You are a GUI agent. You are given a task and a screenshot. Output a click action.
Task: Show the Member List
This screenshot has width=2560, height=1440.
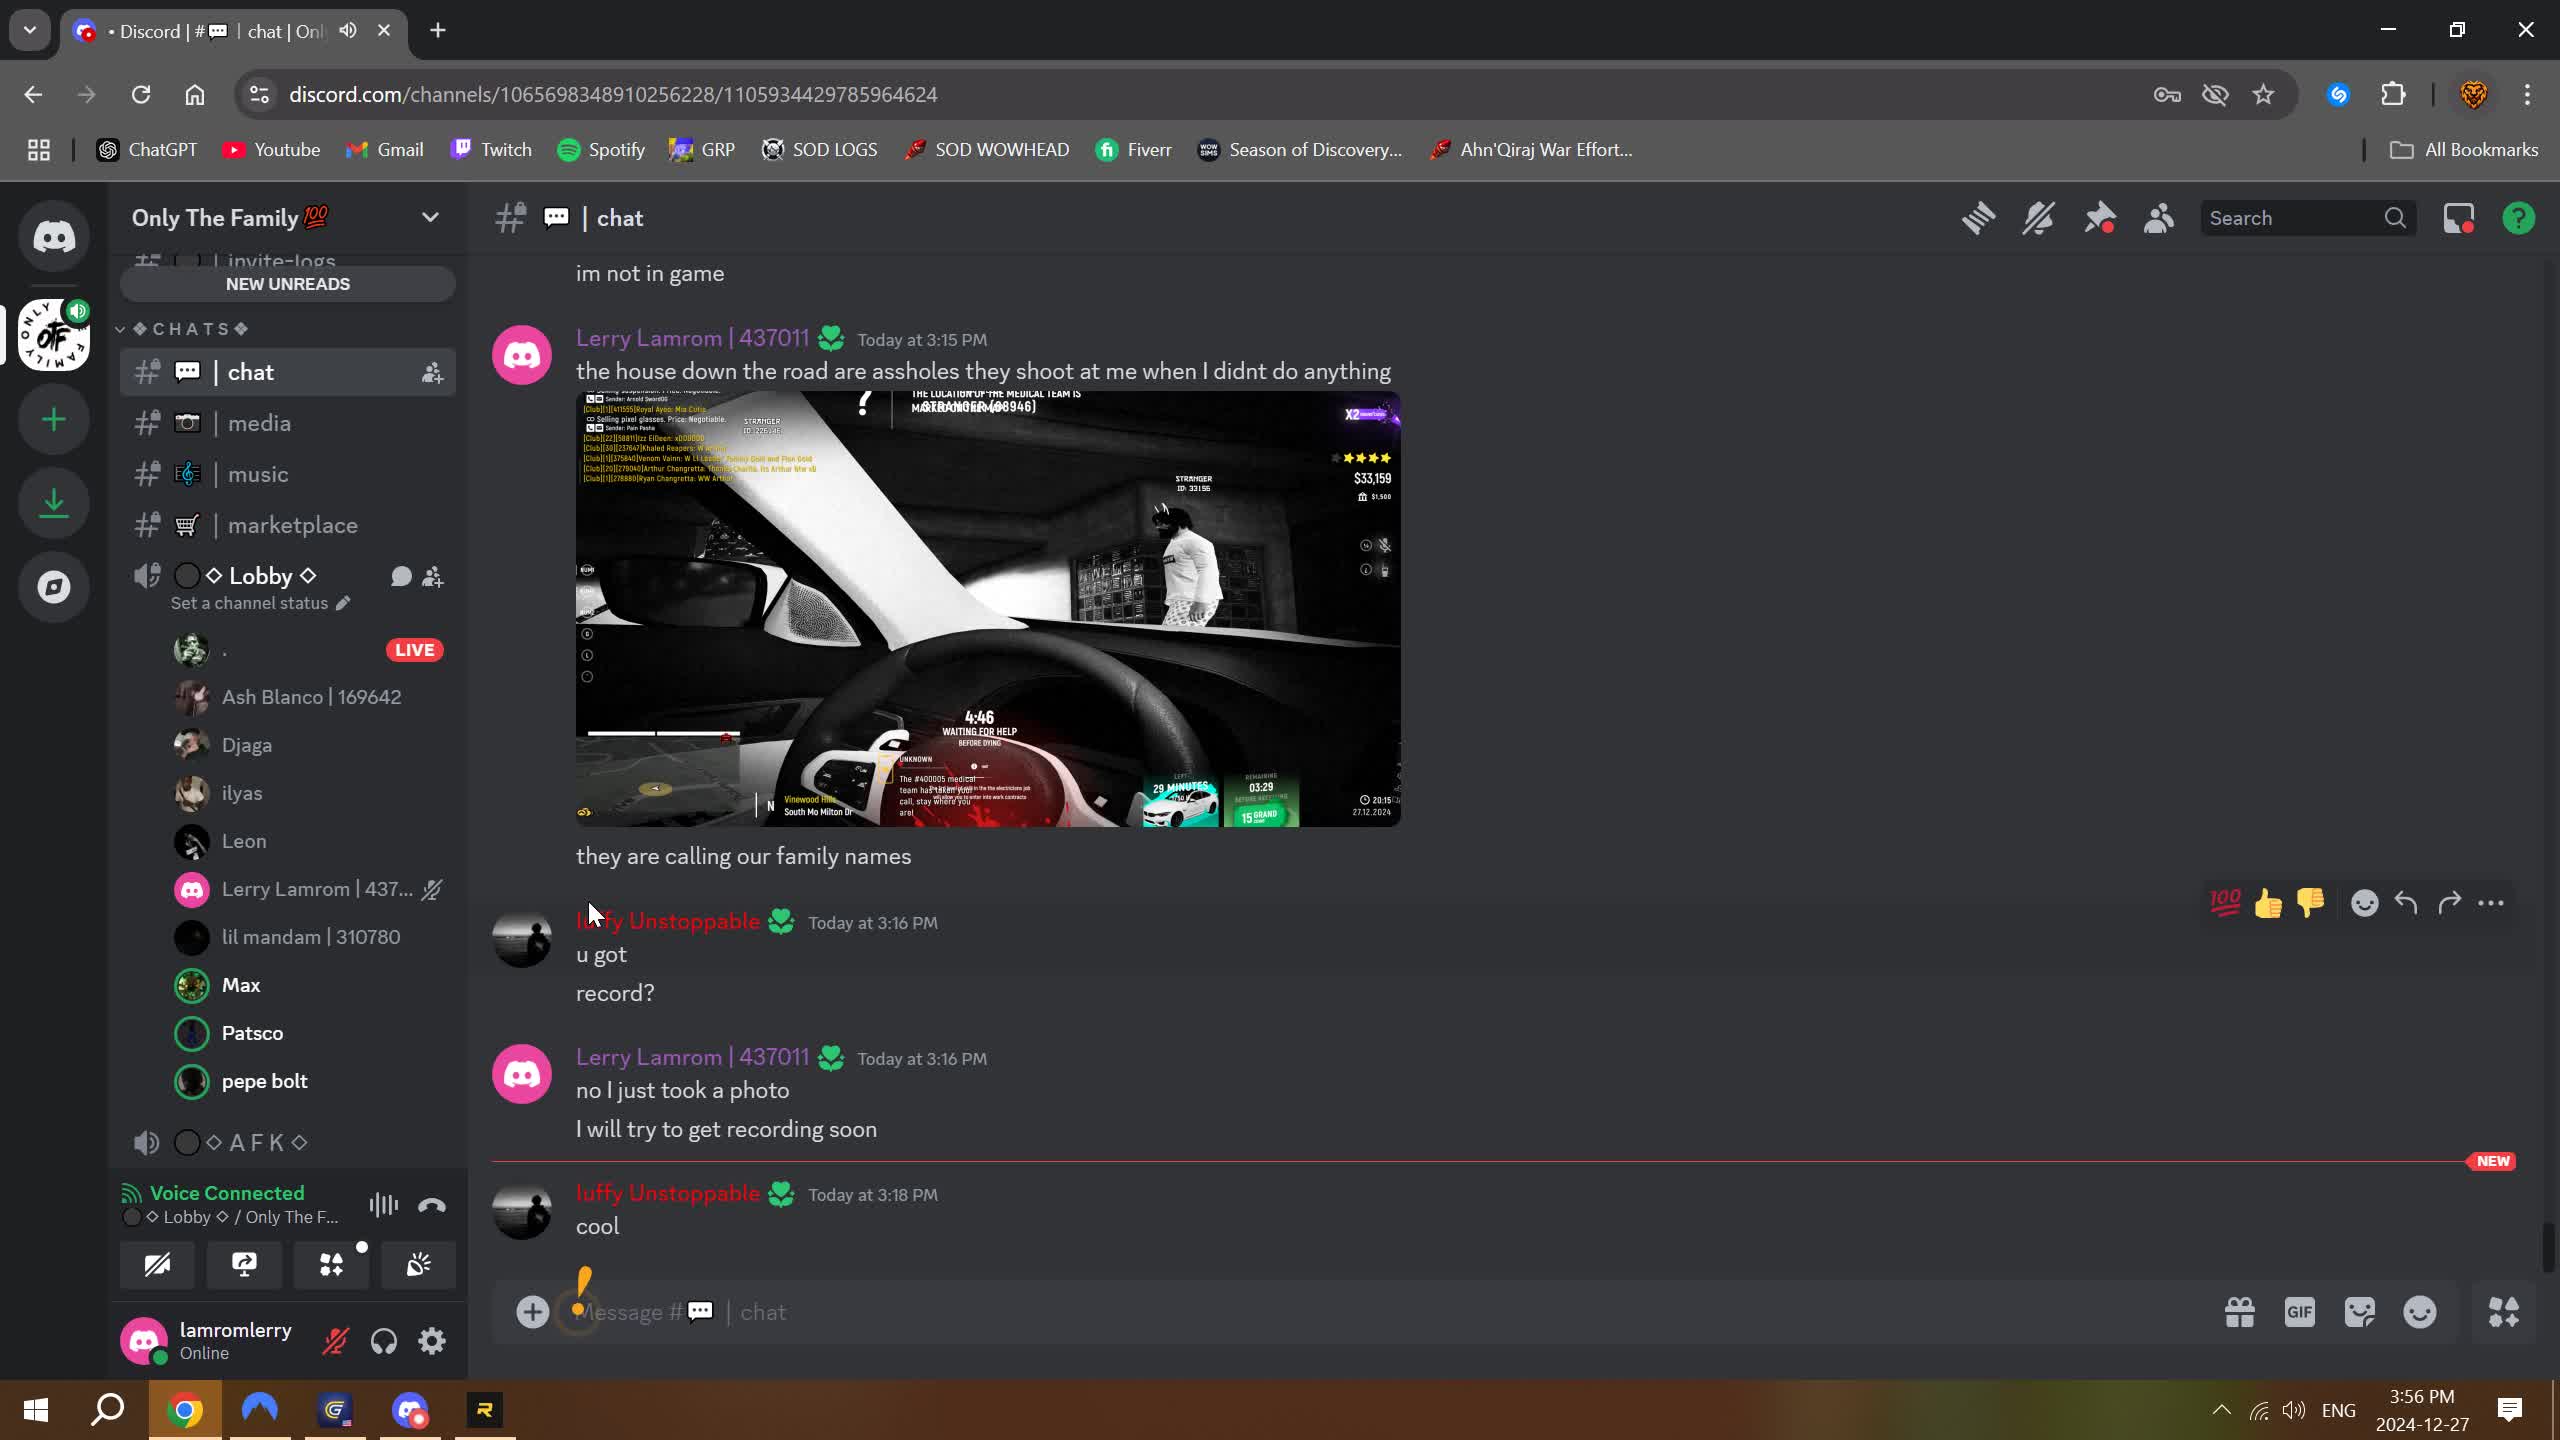pos(2158,217)
